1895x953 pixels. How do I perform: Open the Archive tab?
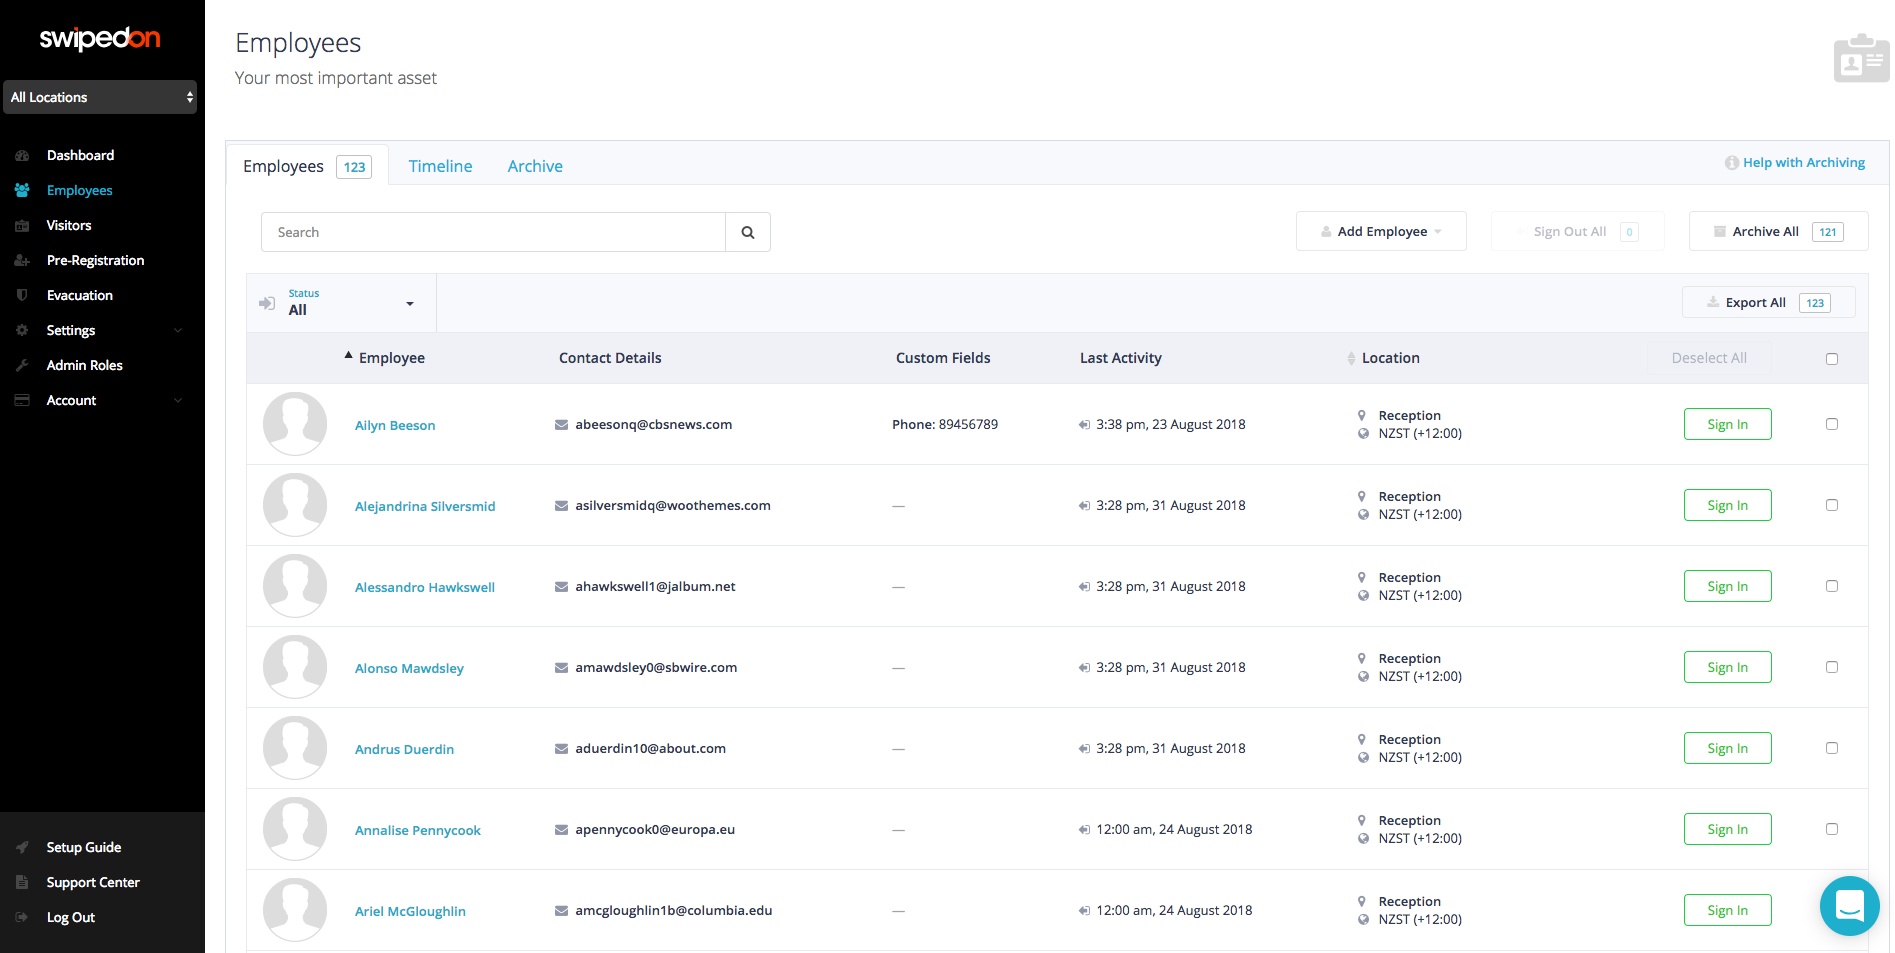click(535, 166)
